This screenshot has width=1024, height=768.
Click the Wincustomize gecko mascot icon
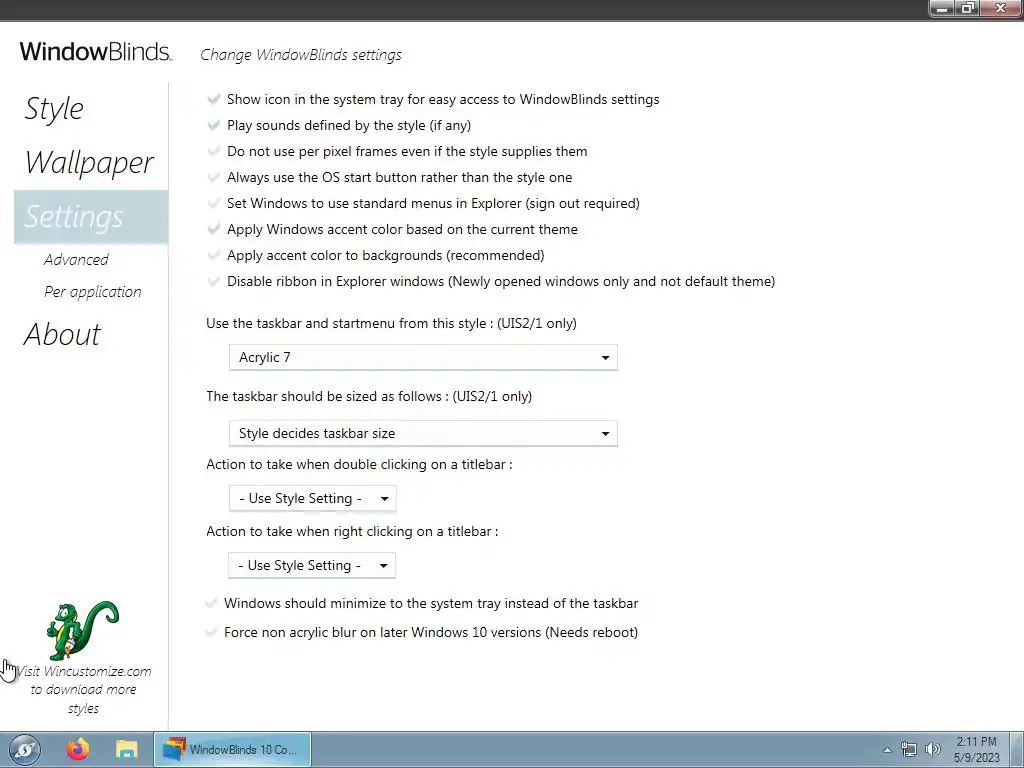click(83, 630)
